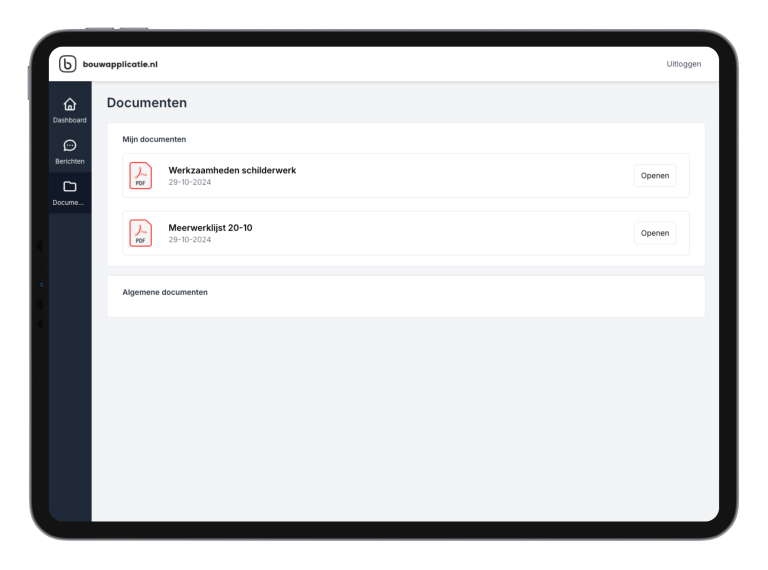Click PDF icon of Meerwerklijst 20-10
The height and width of the screenshot is (570, 768).
click(x=141, y=233)
